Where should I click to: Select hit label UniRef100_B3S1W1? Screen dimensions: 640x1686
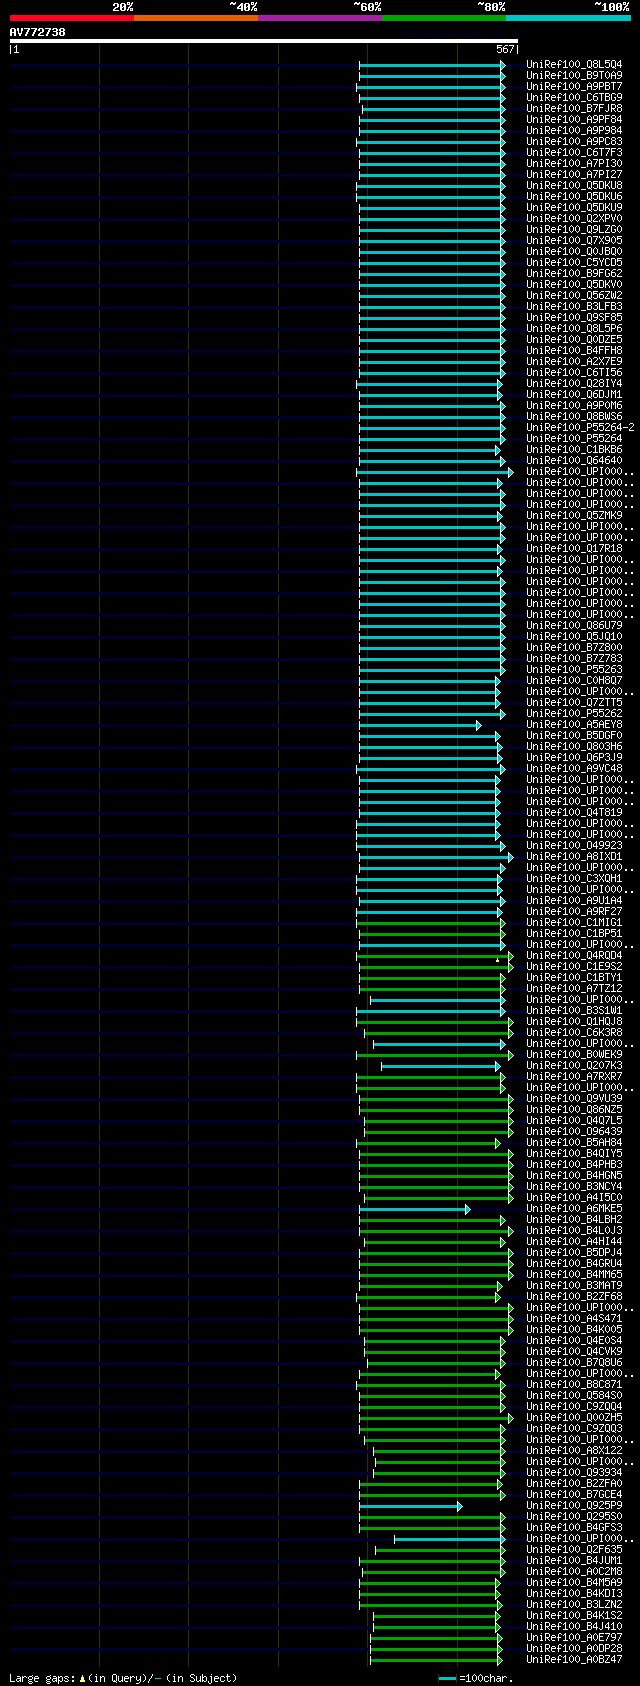click(x=574, y=1010)
